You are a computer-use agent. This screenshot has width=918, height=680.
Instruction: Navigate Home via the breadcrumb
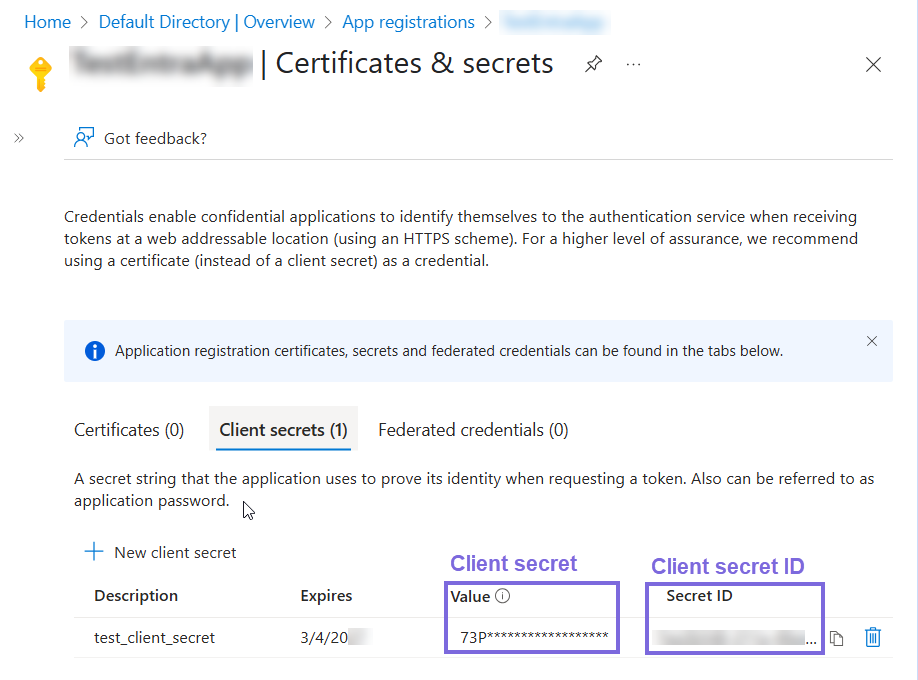tap(47, 21)
